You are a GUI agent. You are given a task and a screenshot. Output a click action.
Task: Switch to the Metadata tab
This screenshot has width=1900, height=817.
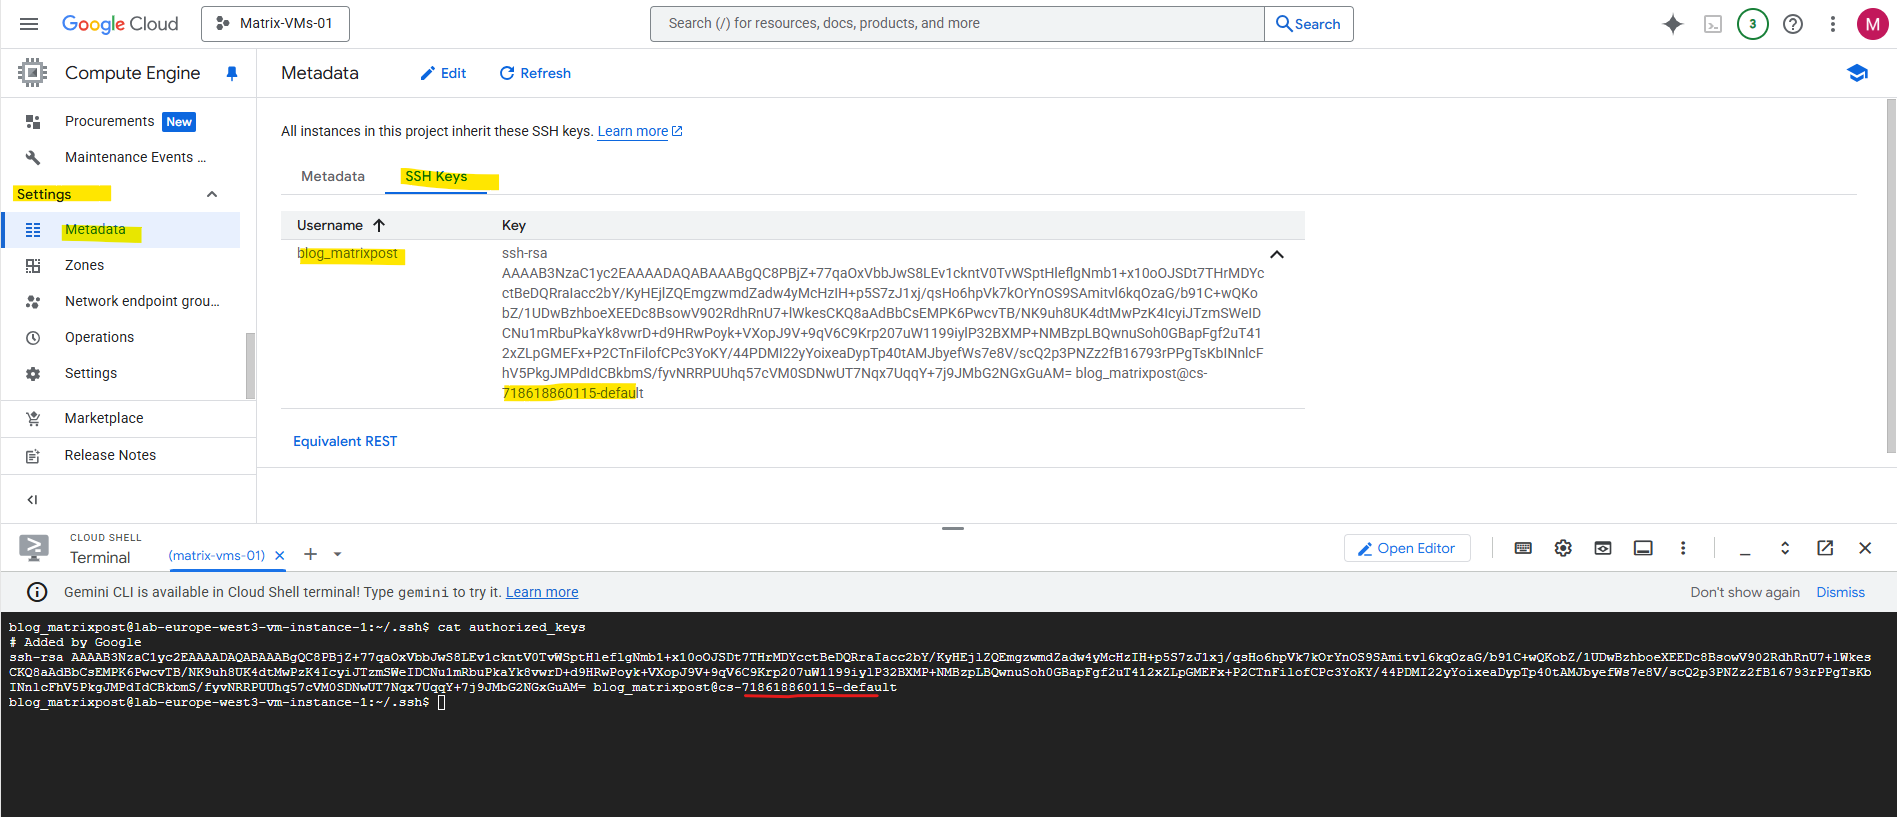point(333,176)
